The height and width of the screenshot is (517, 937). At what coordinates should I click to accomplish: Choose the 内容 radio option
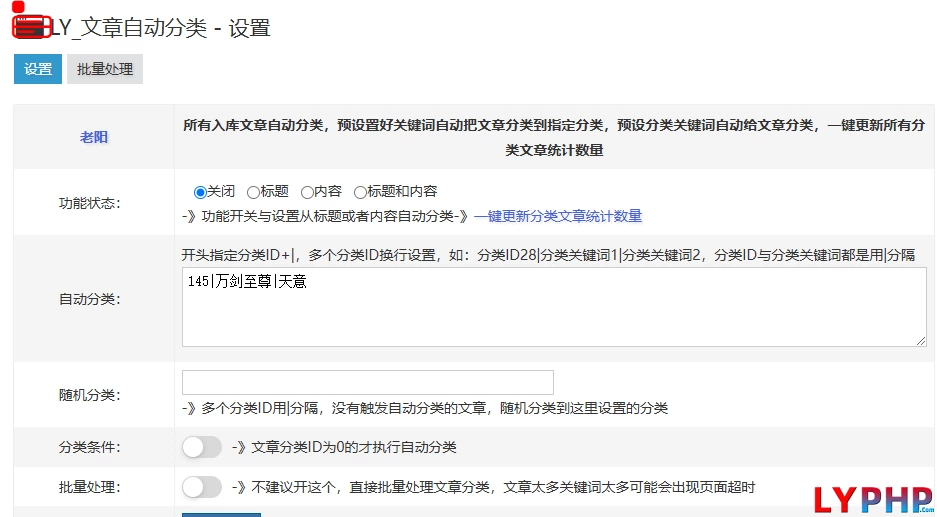click(x=307, y=192)
